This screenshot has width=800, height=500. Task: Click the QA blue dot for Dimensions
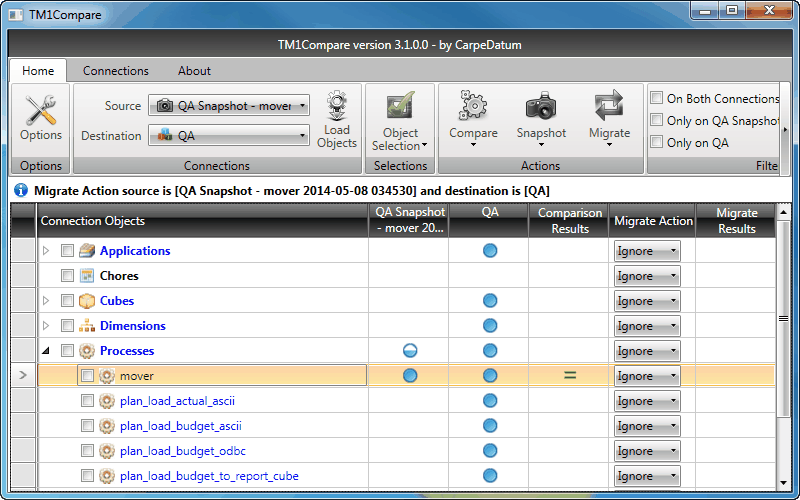(x=490, y=326)
